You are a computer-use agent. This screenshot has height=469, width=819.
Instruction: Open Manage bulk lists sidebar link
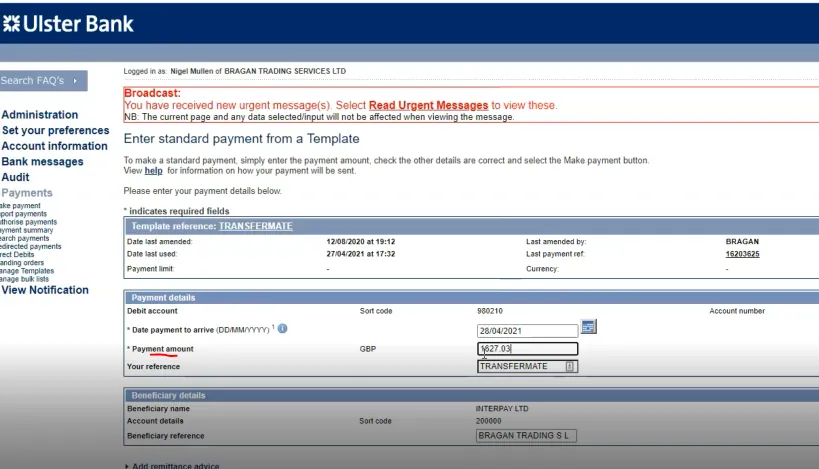[24, 279]
